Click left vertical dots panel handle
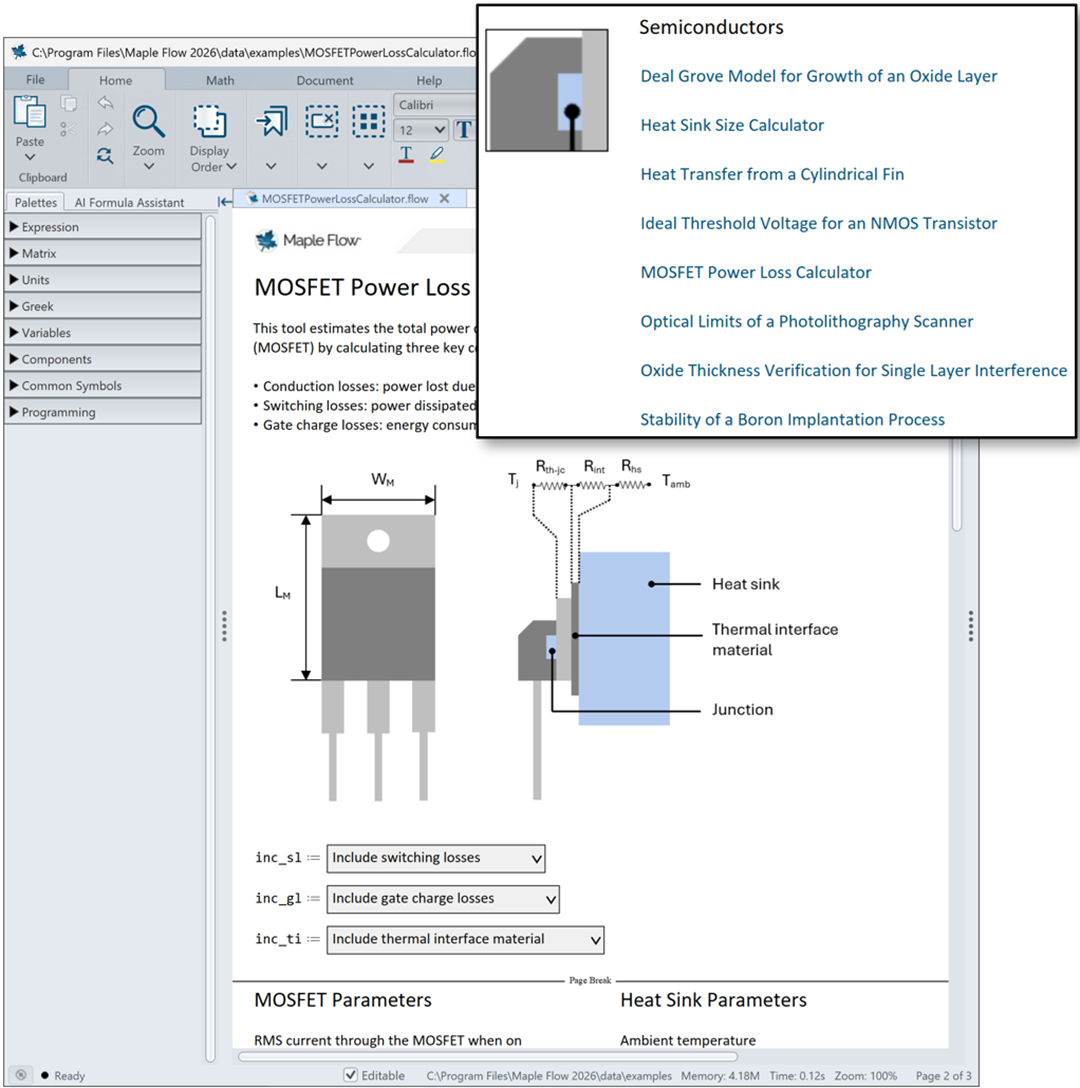The image size is (1080, 1088). point(224,626)
